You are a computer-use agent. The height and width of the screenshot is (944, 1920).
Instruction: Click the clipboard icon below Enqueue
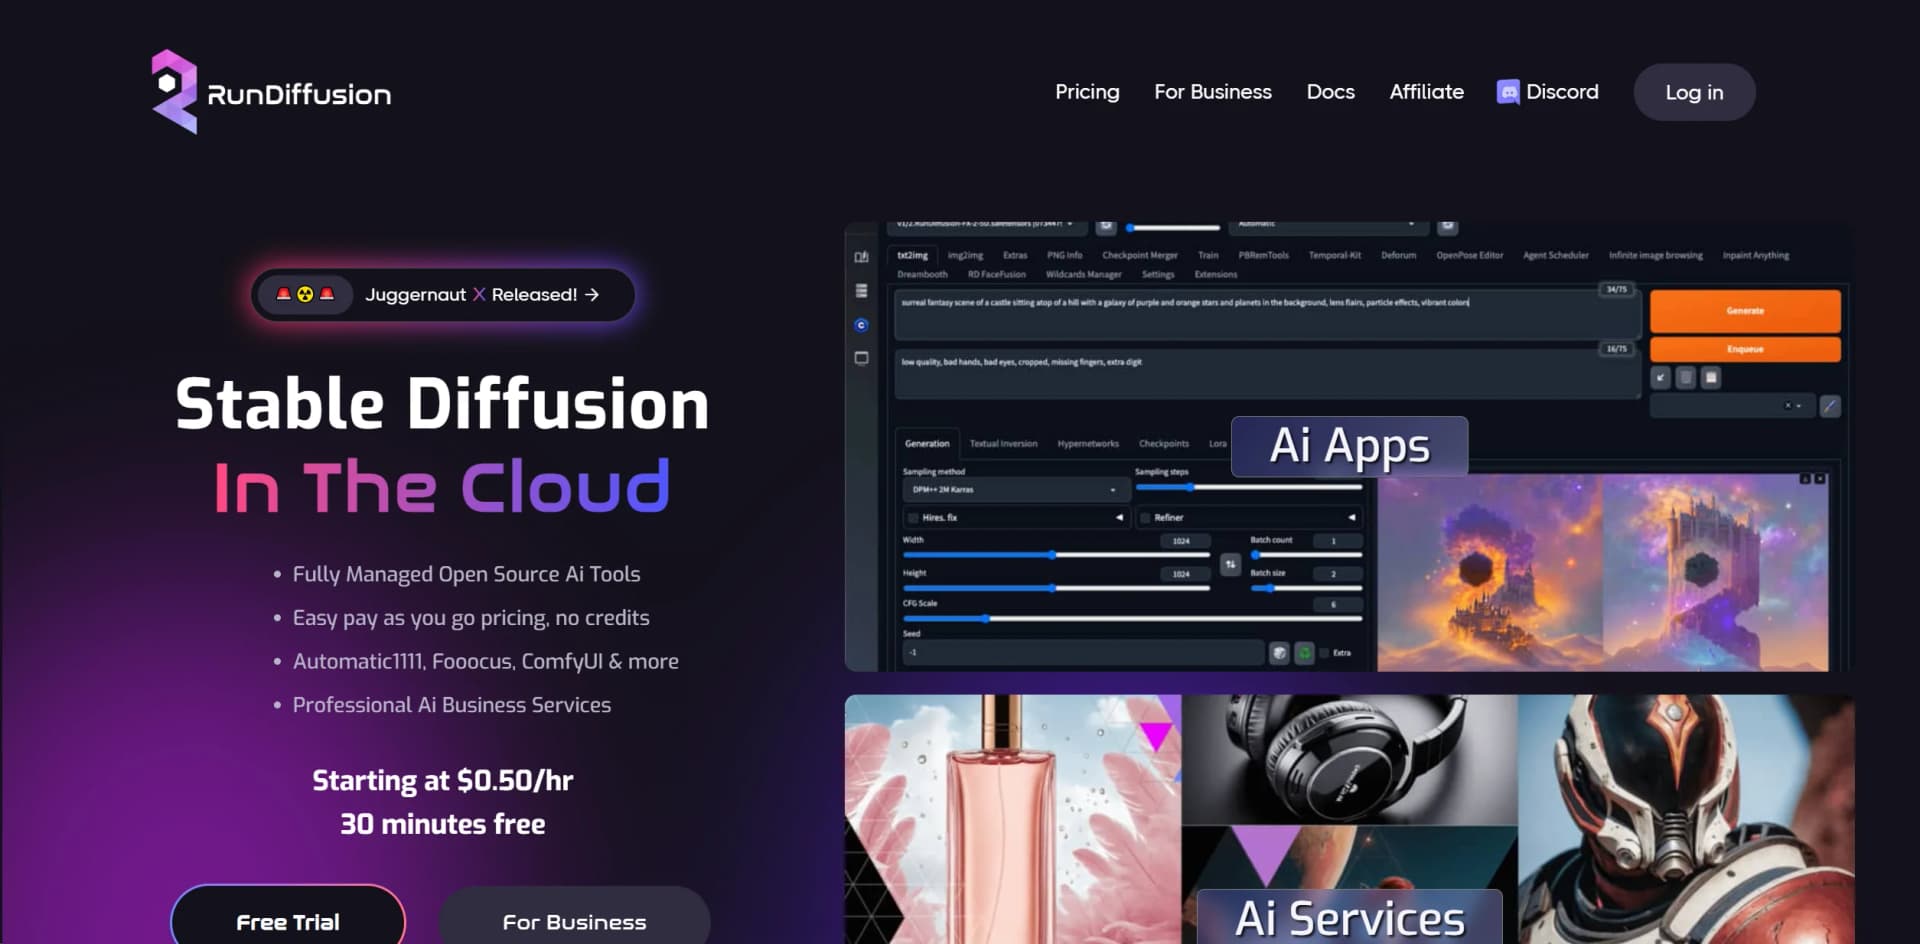click(1711, 377)
